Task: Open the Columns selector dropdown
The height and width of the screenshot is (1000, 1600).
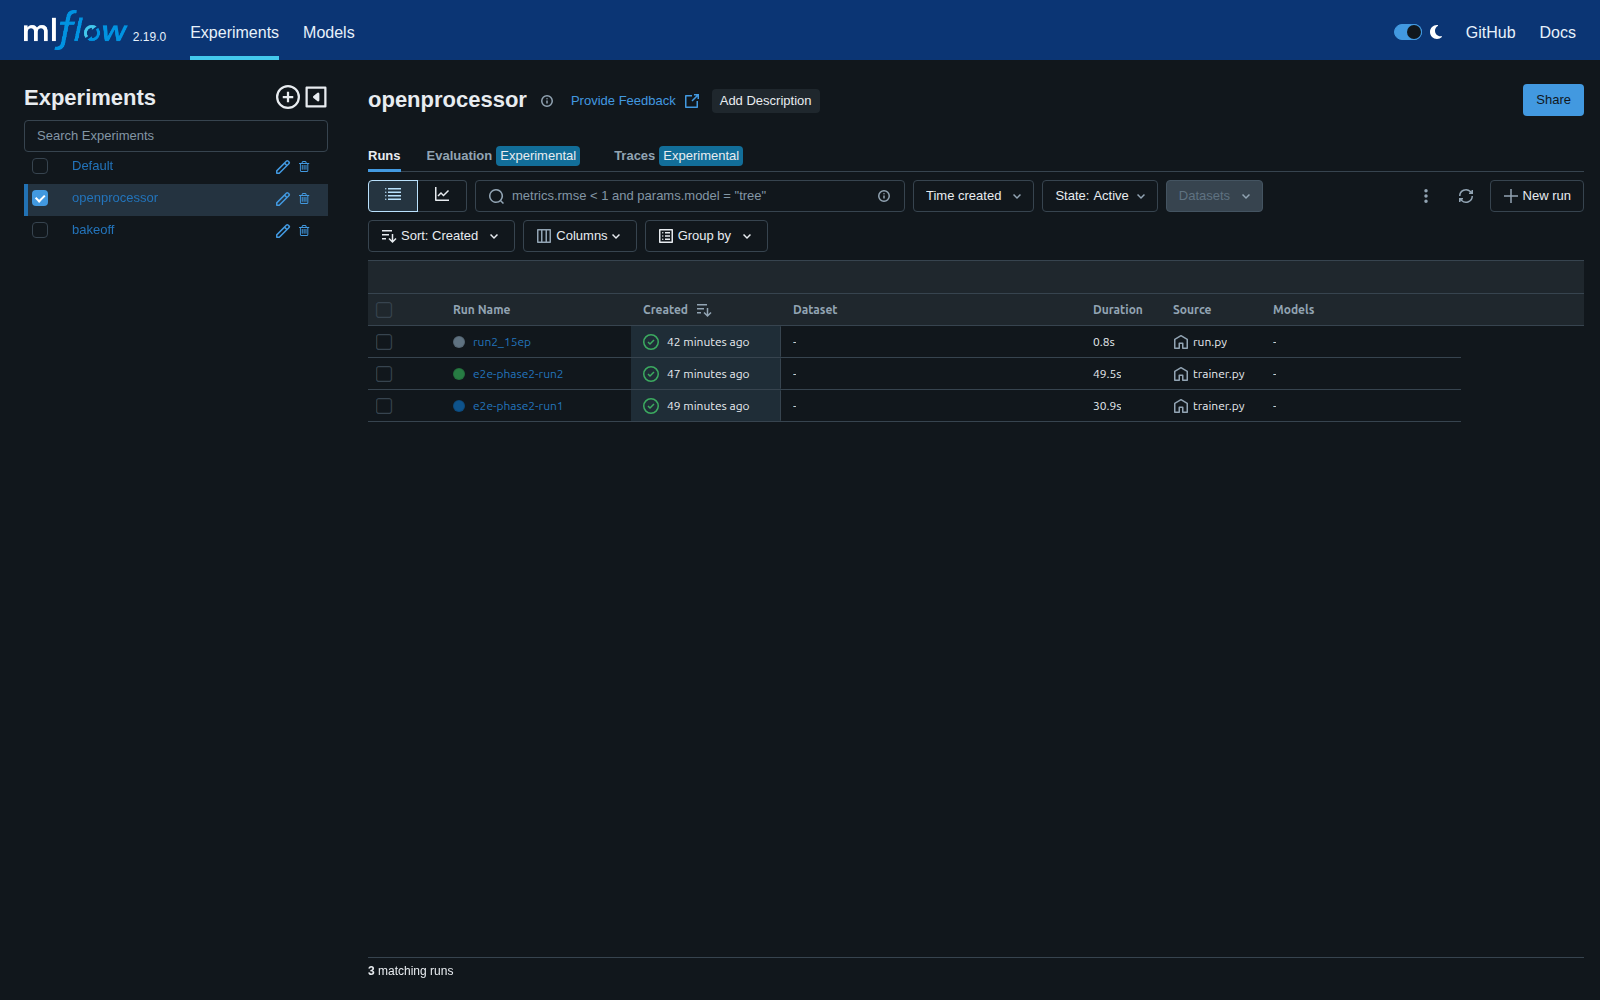Action: (580, 236)
